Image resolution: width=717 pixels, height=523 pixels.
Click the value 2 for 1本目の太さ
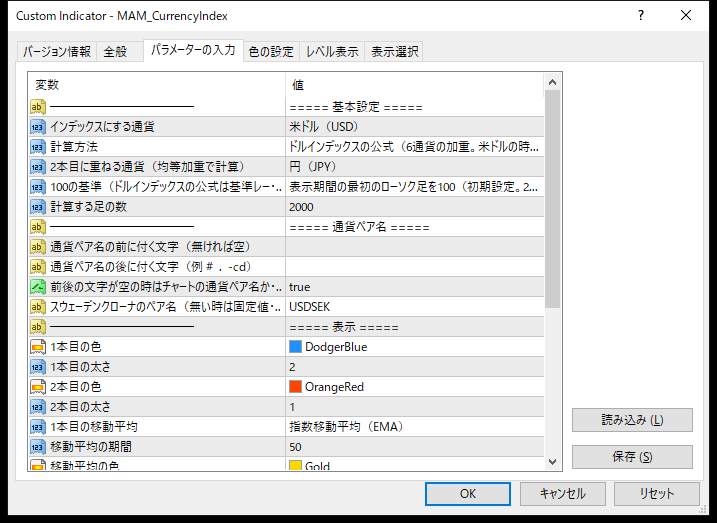[415, 367]
